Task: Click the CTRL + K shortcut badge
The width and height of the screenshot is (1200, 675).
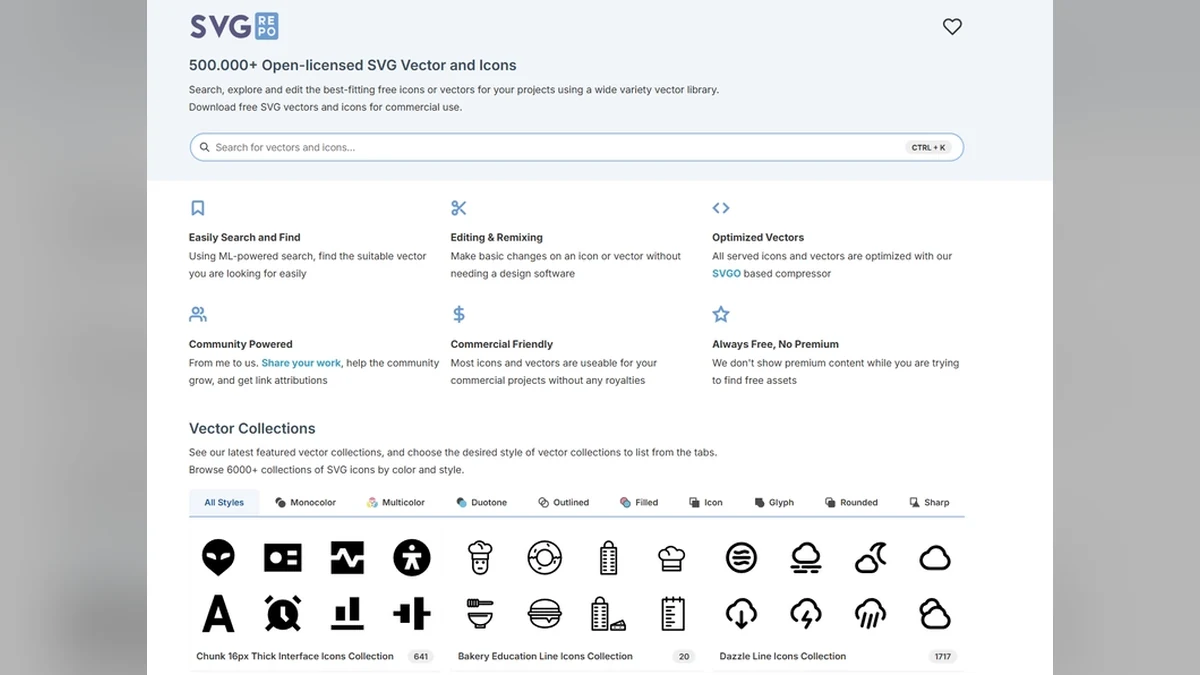Action: 929,147
